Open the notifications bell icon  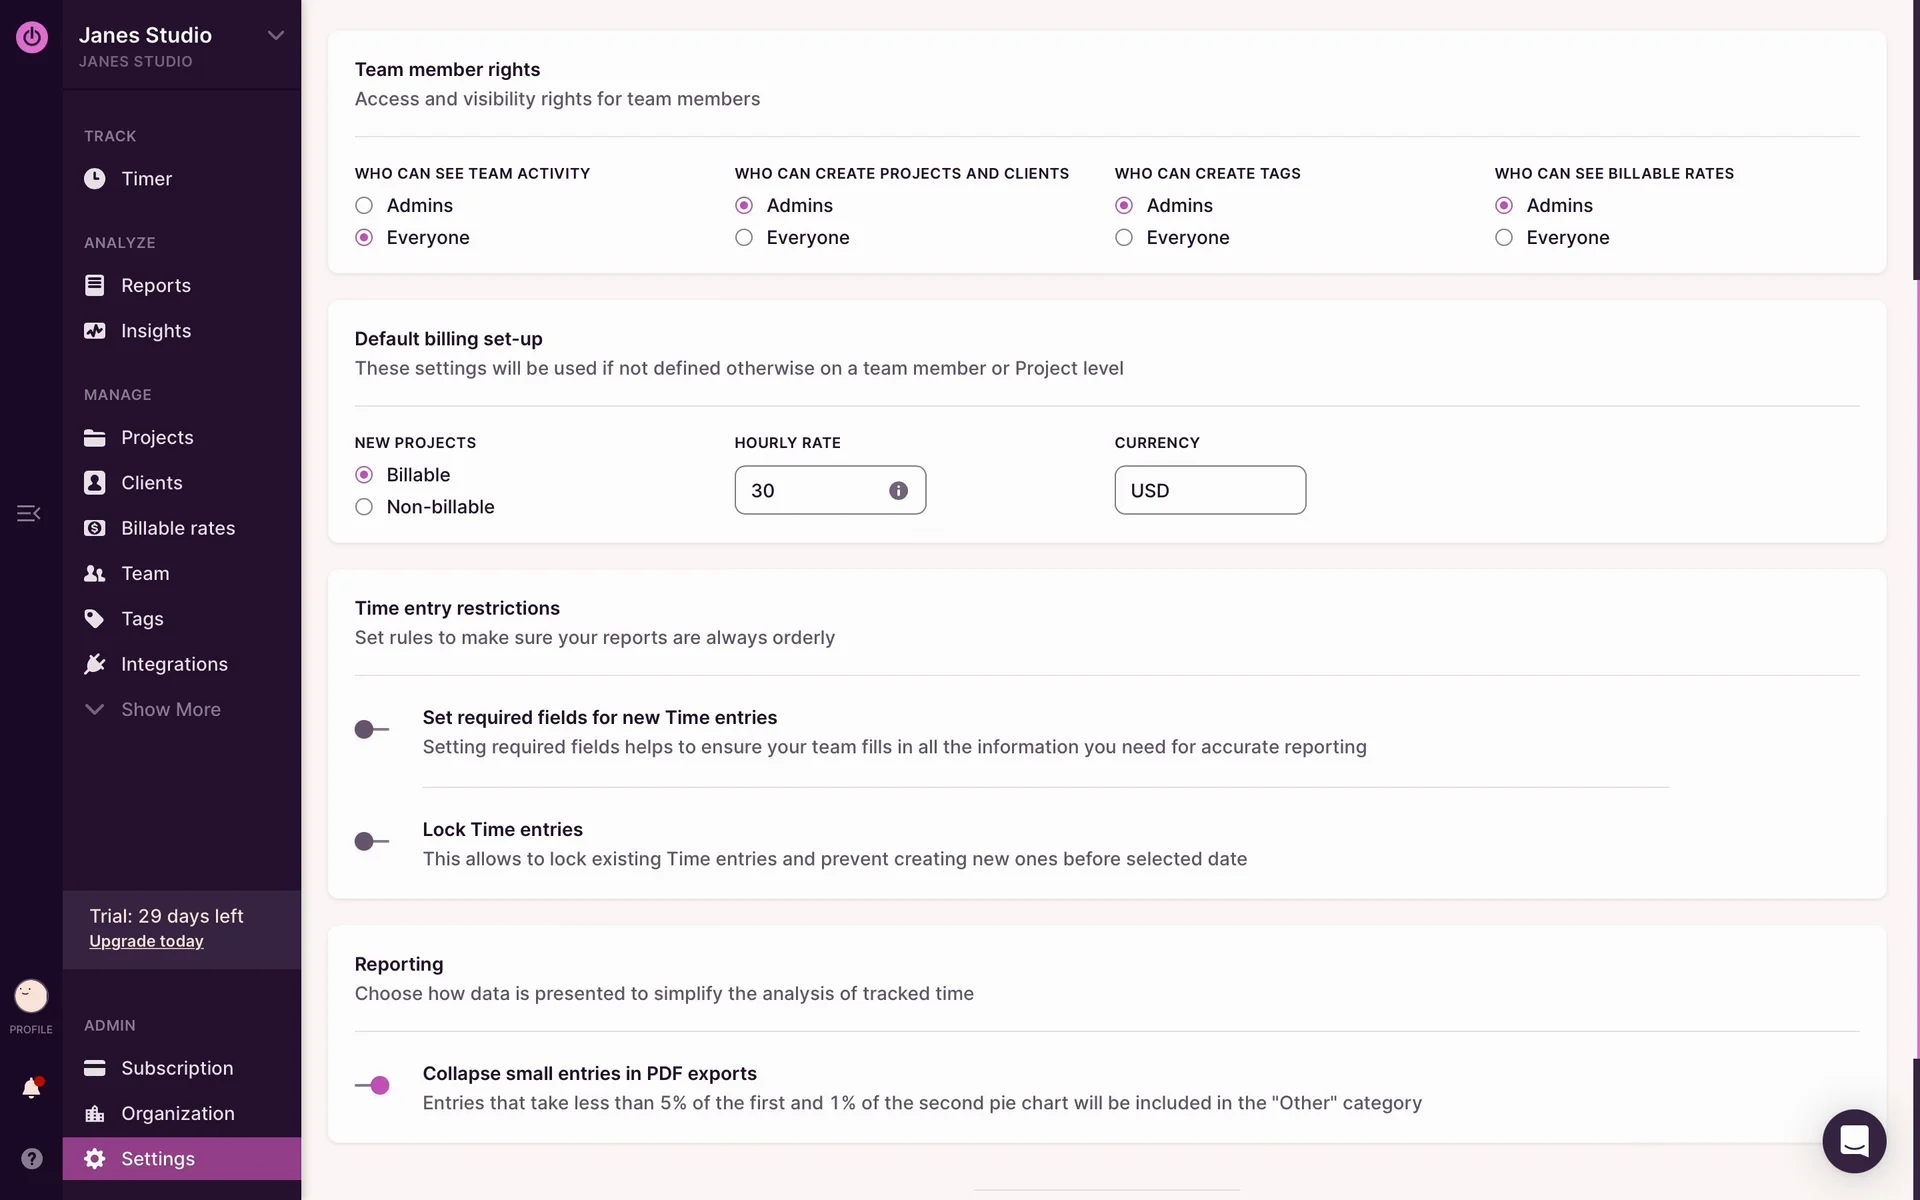click(x=31, y=1088)
